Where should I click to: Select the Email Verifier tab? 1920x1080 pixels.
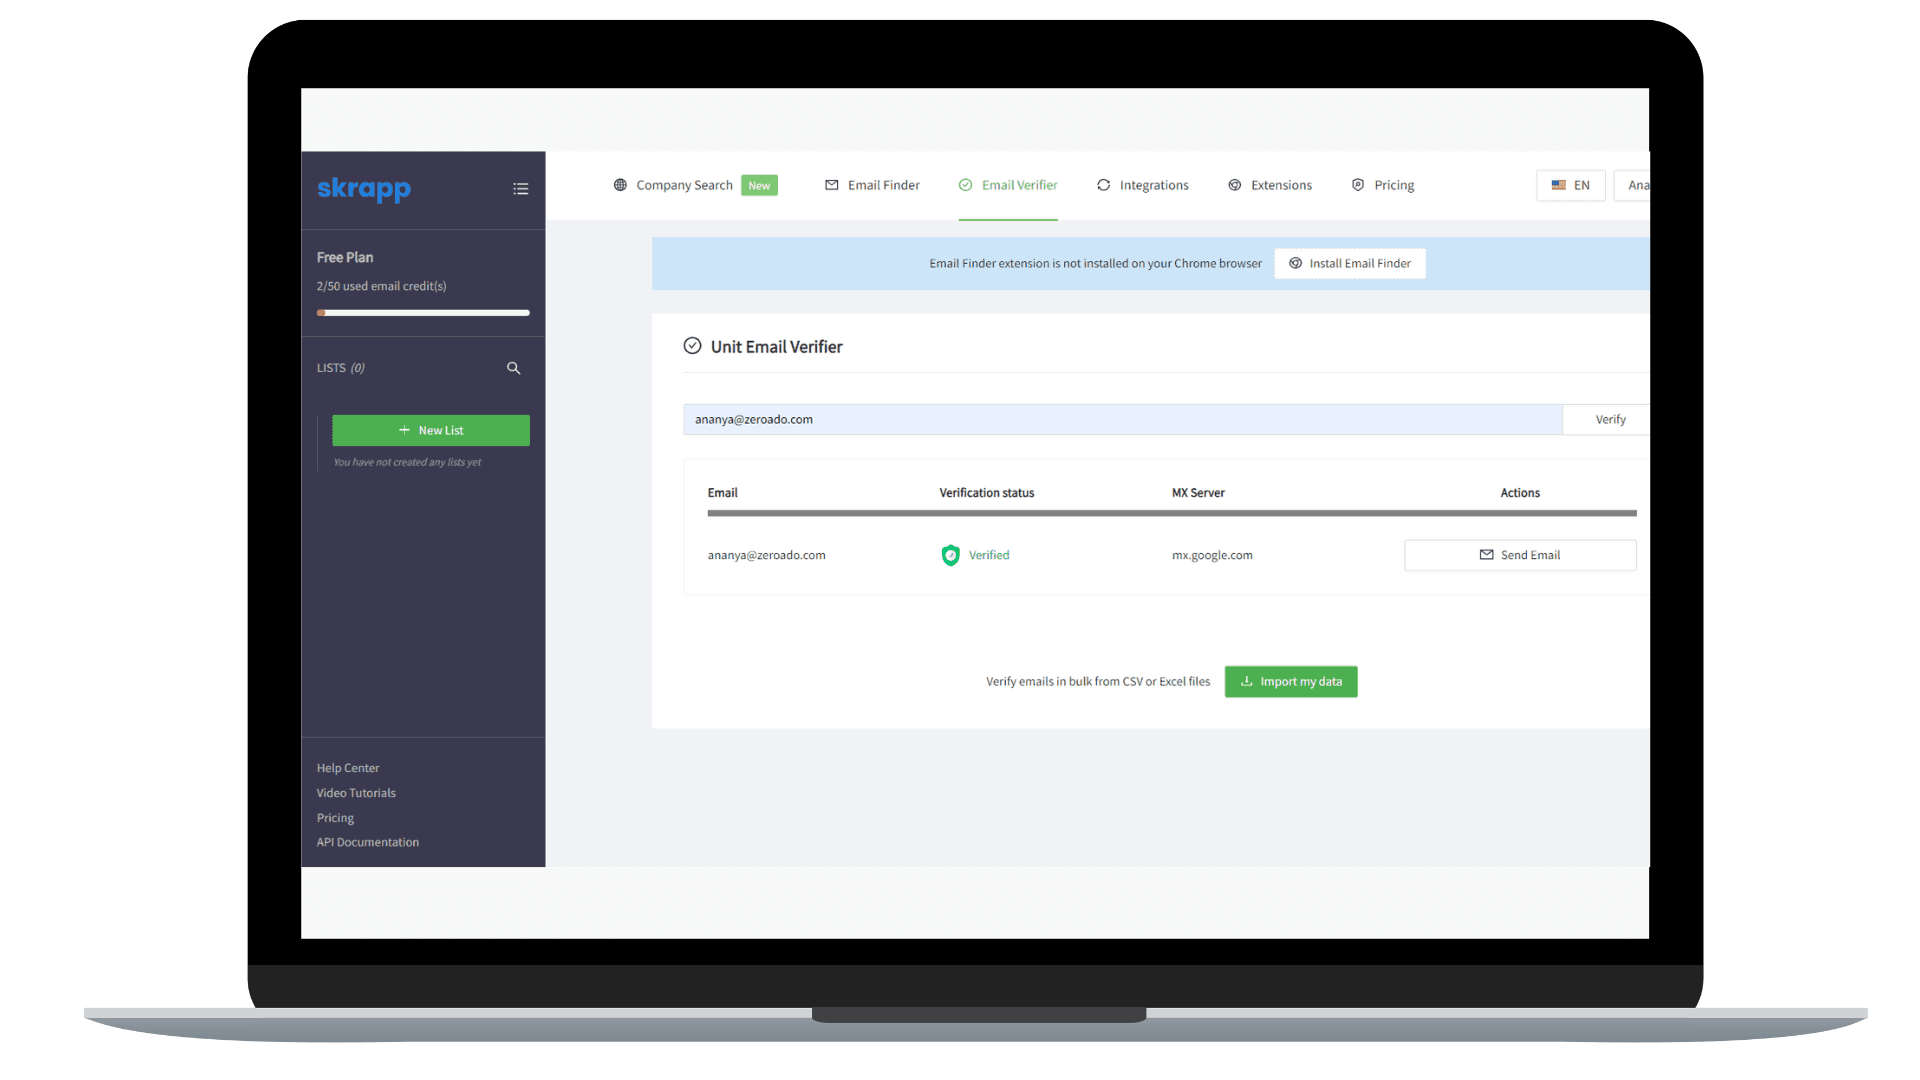[1008, 185]
